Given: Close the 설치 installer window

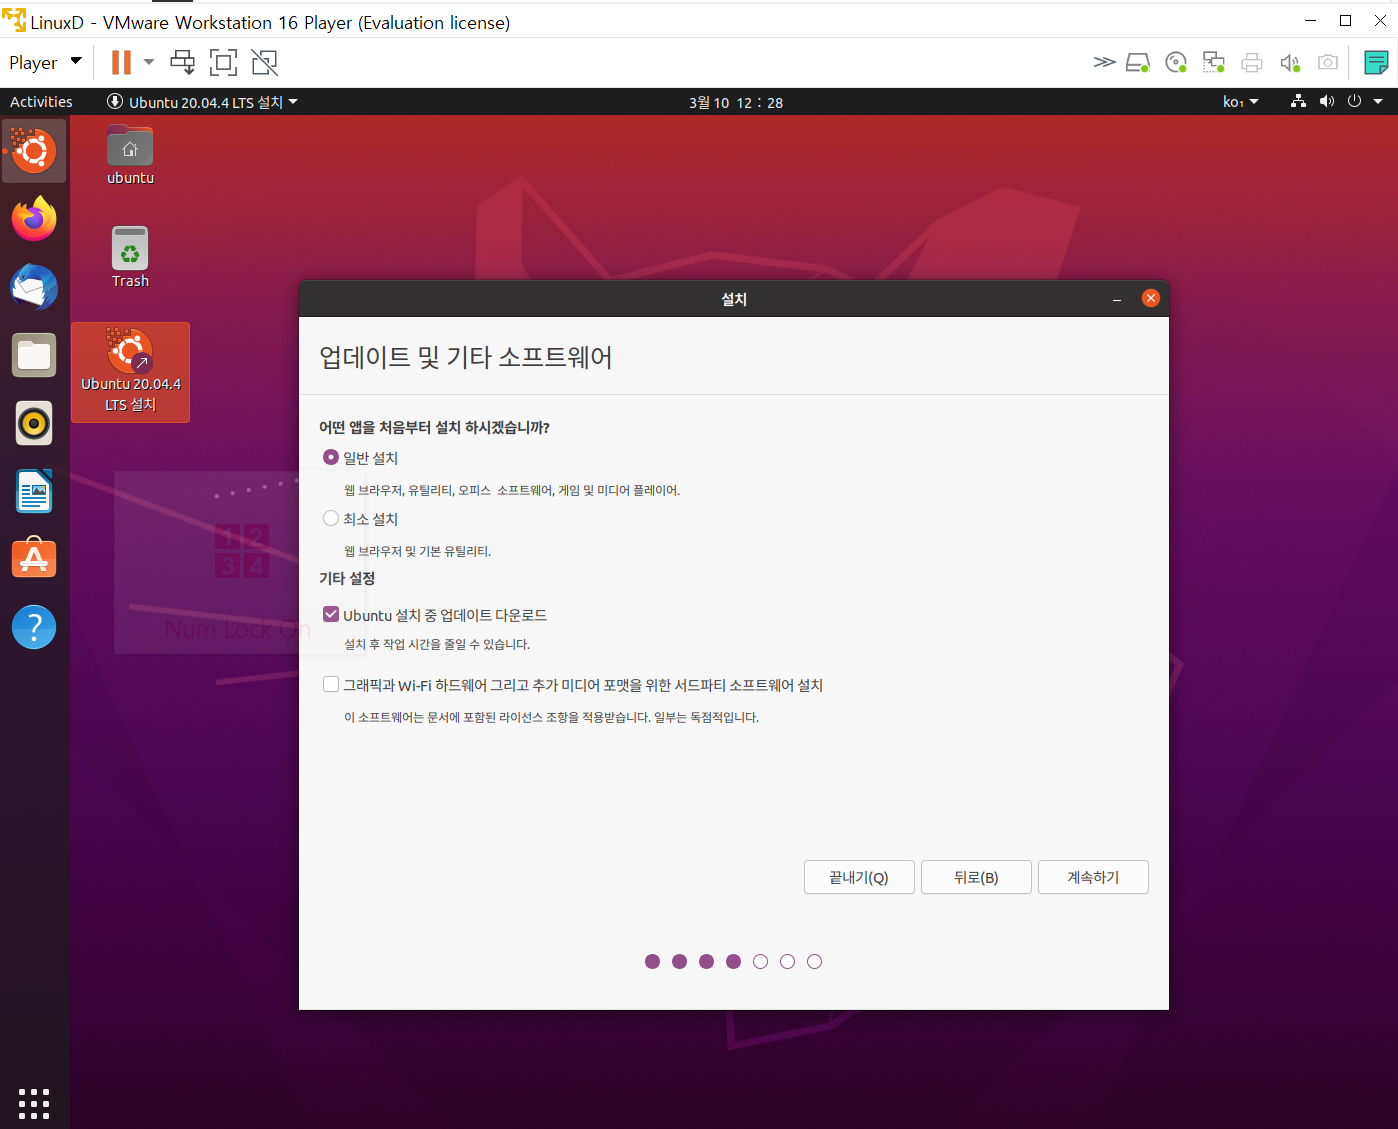Looking at the screenshot, I should pyautogui.click(x=1151, y=298).
